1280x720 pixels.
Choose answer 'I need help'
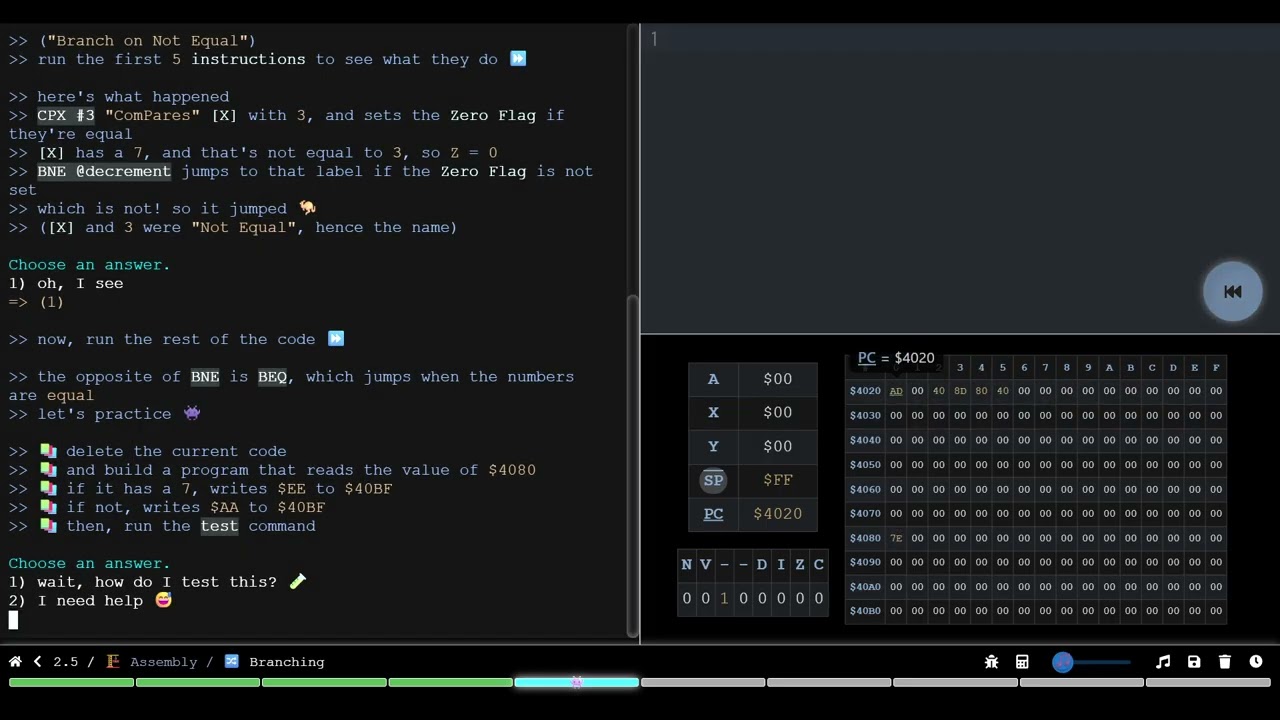pos(90,601)
